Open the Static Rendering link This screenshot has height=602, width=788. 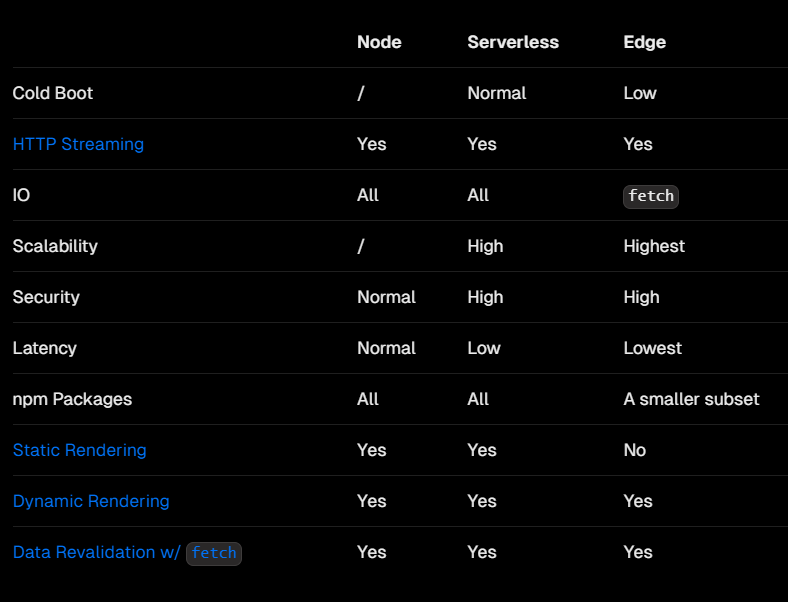click(79, 450)
